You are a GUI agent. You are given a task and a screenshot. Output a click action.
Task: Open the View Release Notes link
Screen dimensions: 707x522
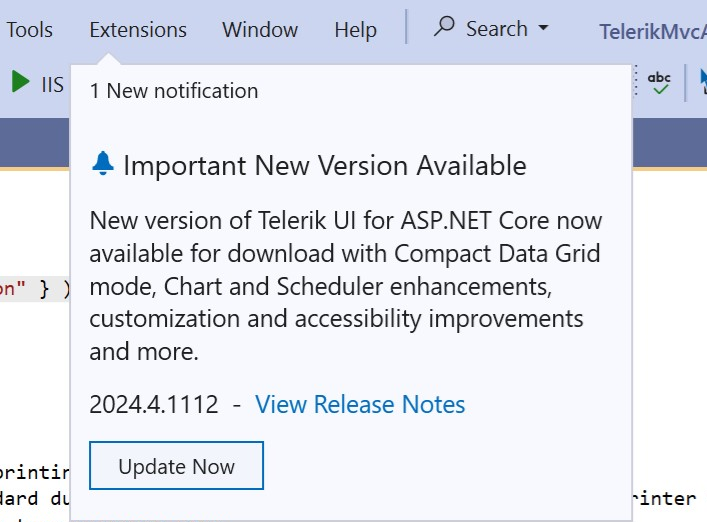click(x=360, y=405)
